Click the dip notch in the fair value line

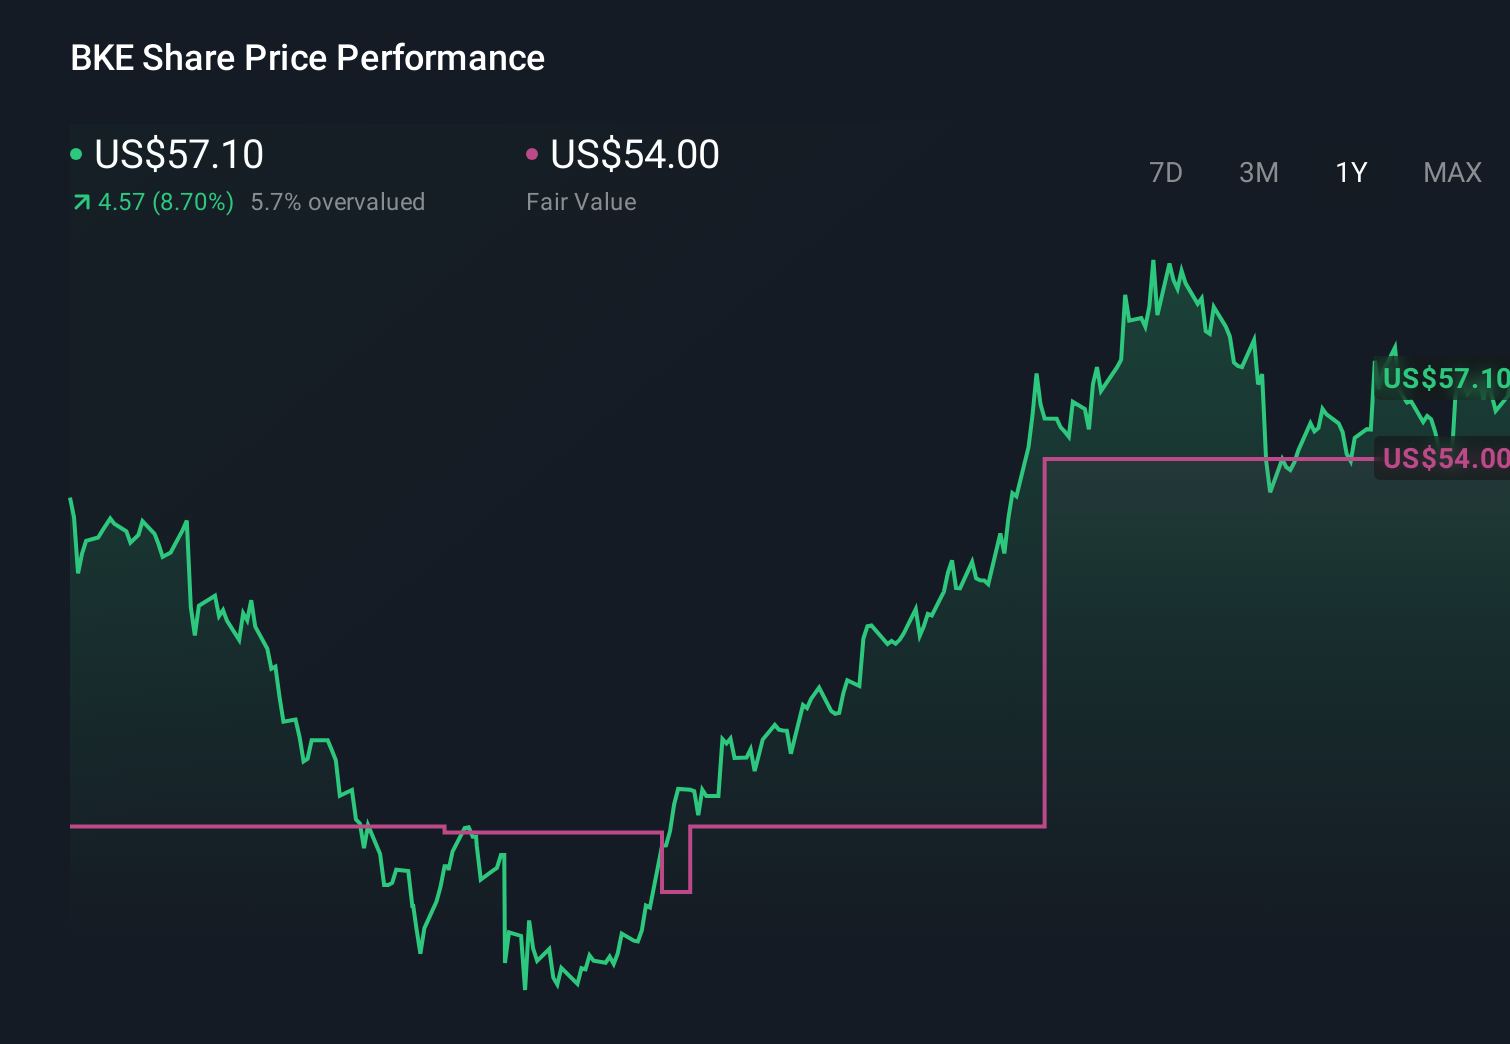click(x=678, y=890)
